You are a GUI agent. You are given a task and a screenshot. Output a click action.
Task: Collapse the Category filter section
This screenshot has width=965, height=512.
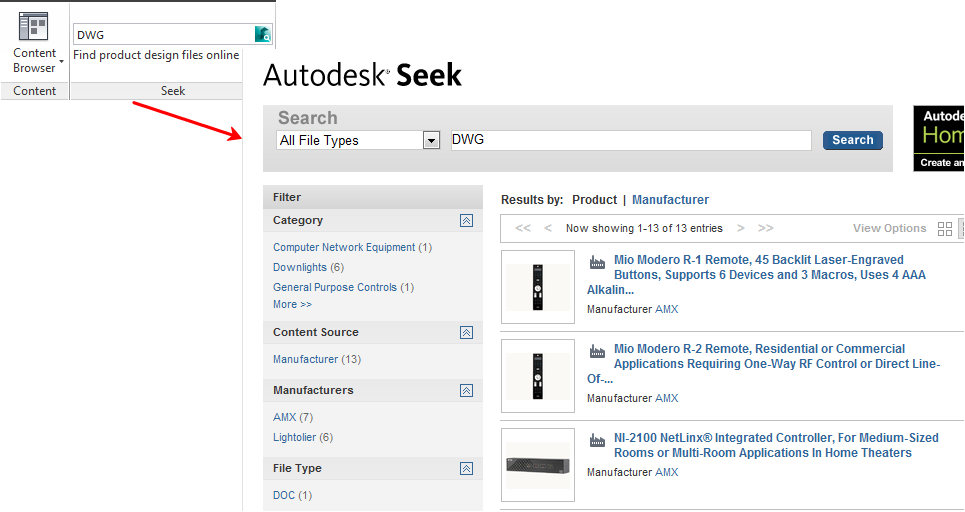tap(466, 221)
